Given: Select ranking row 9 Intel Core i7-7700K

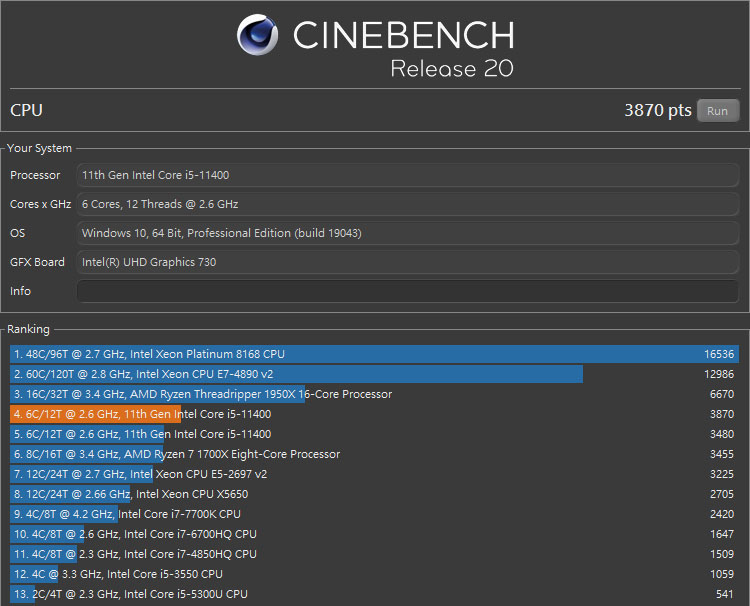Looking at the screenshot, I should pos(375,514).
